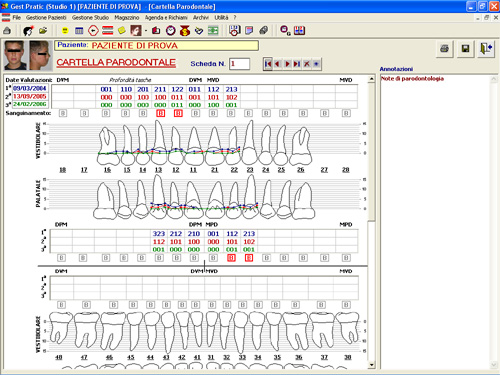Open the Gestione Studio menu

[x=90, y=17]
